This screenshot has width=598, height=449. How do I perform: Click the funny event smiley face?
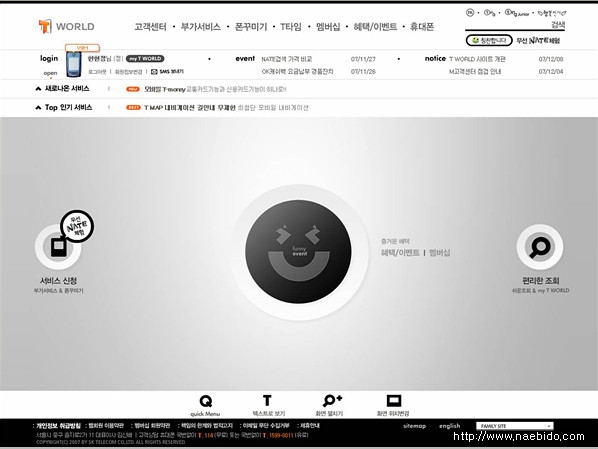pyautogui.click(x=298, y=252)
